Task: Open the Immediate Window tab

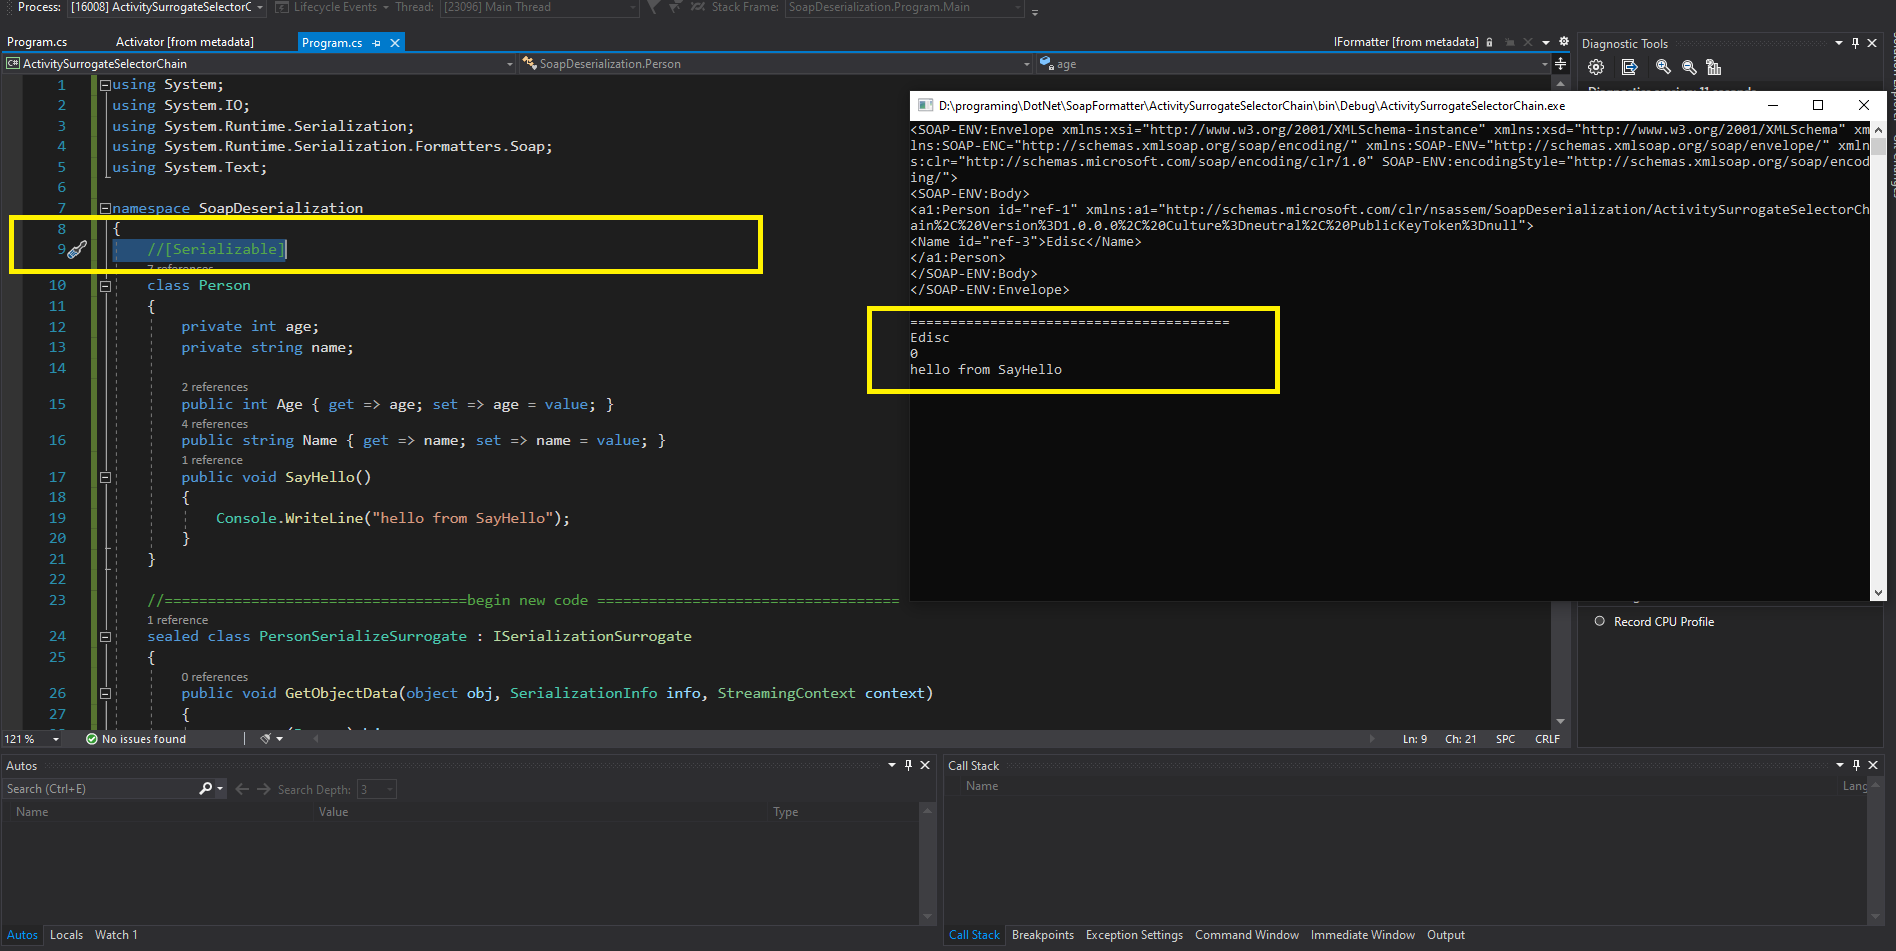Action: pos(1363,935)
